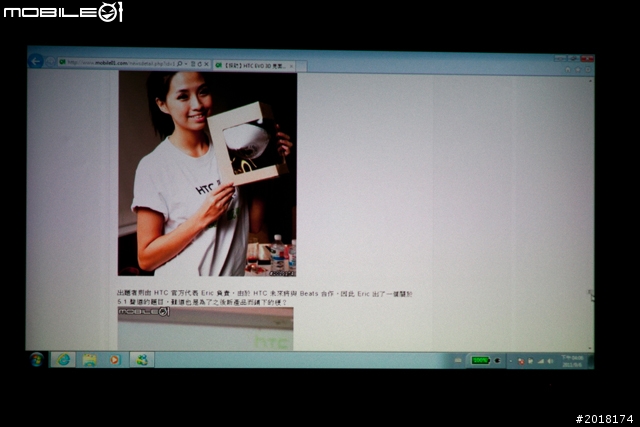Open Windows Explorer from the taskbar
Screen dimensions: 640x427
point(89,360)
